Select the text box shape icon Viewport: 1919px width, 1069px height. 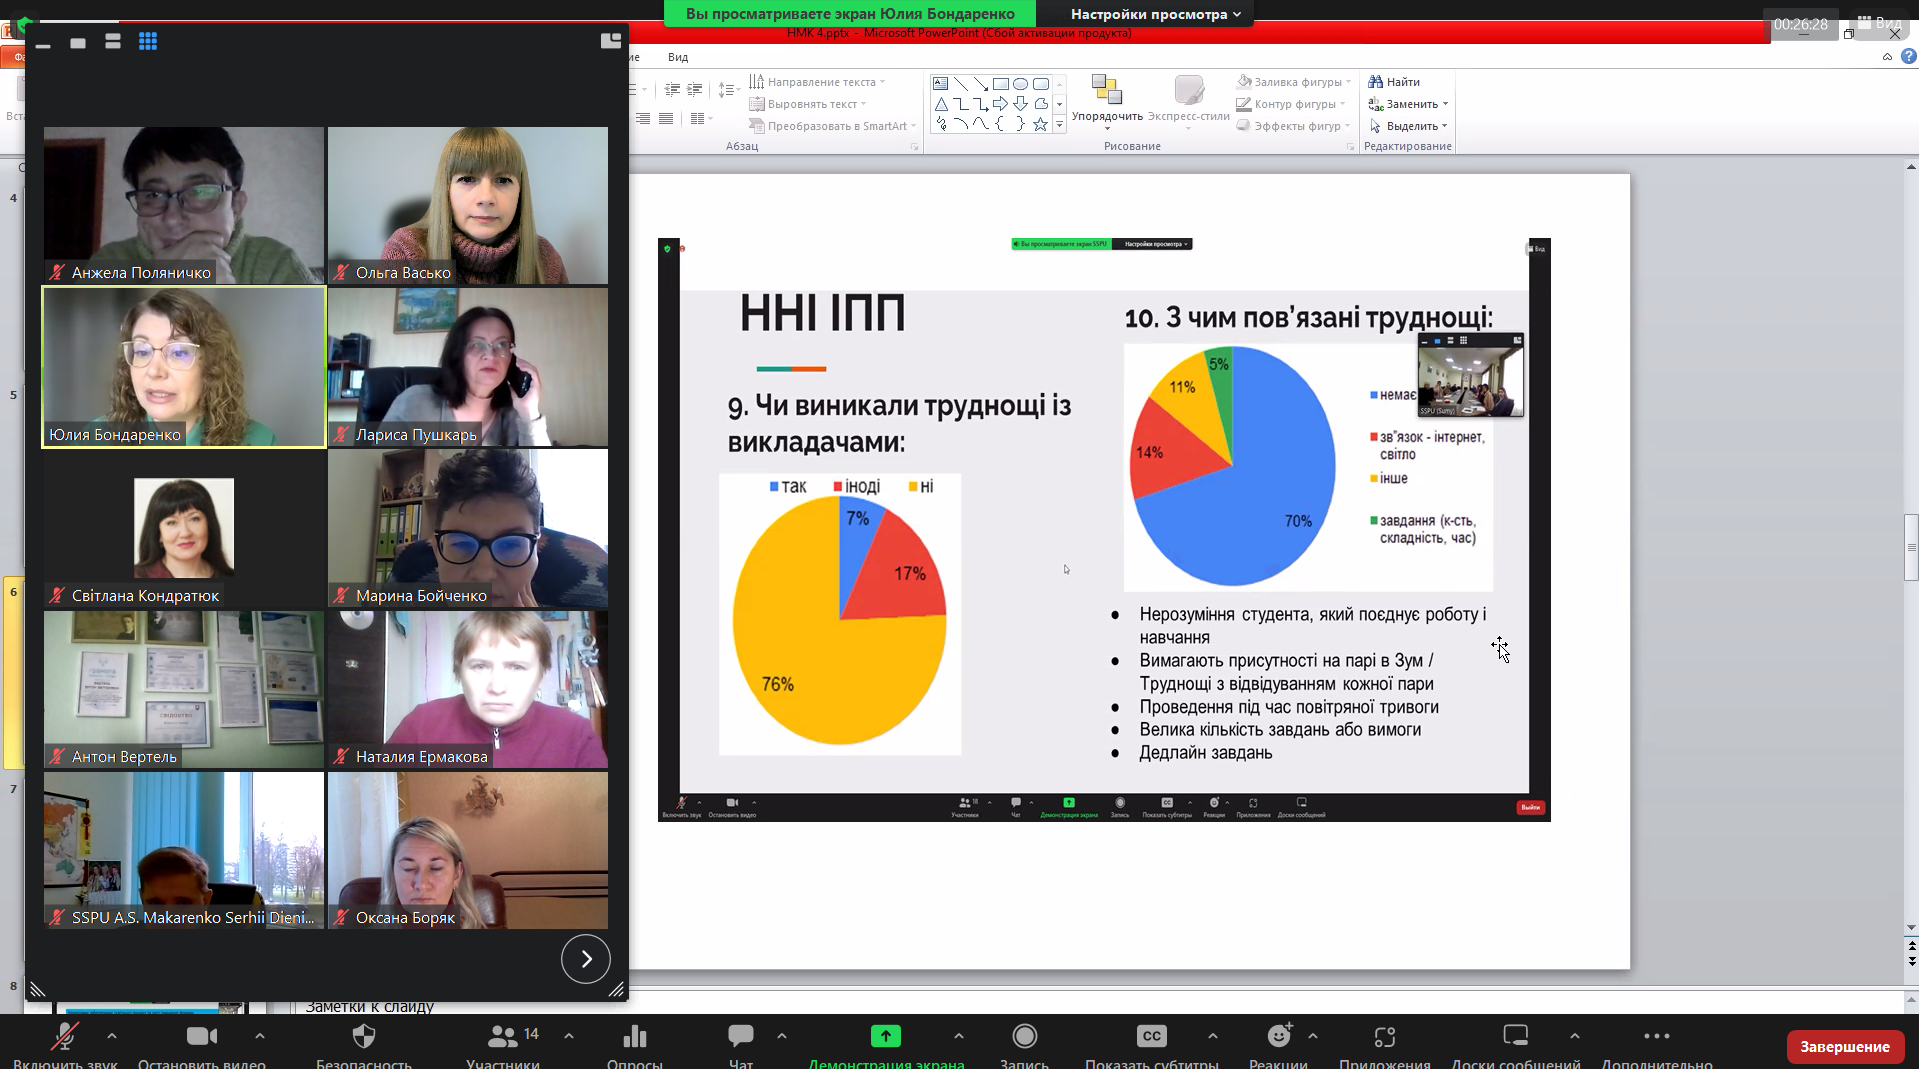click(x=940, y=84)
